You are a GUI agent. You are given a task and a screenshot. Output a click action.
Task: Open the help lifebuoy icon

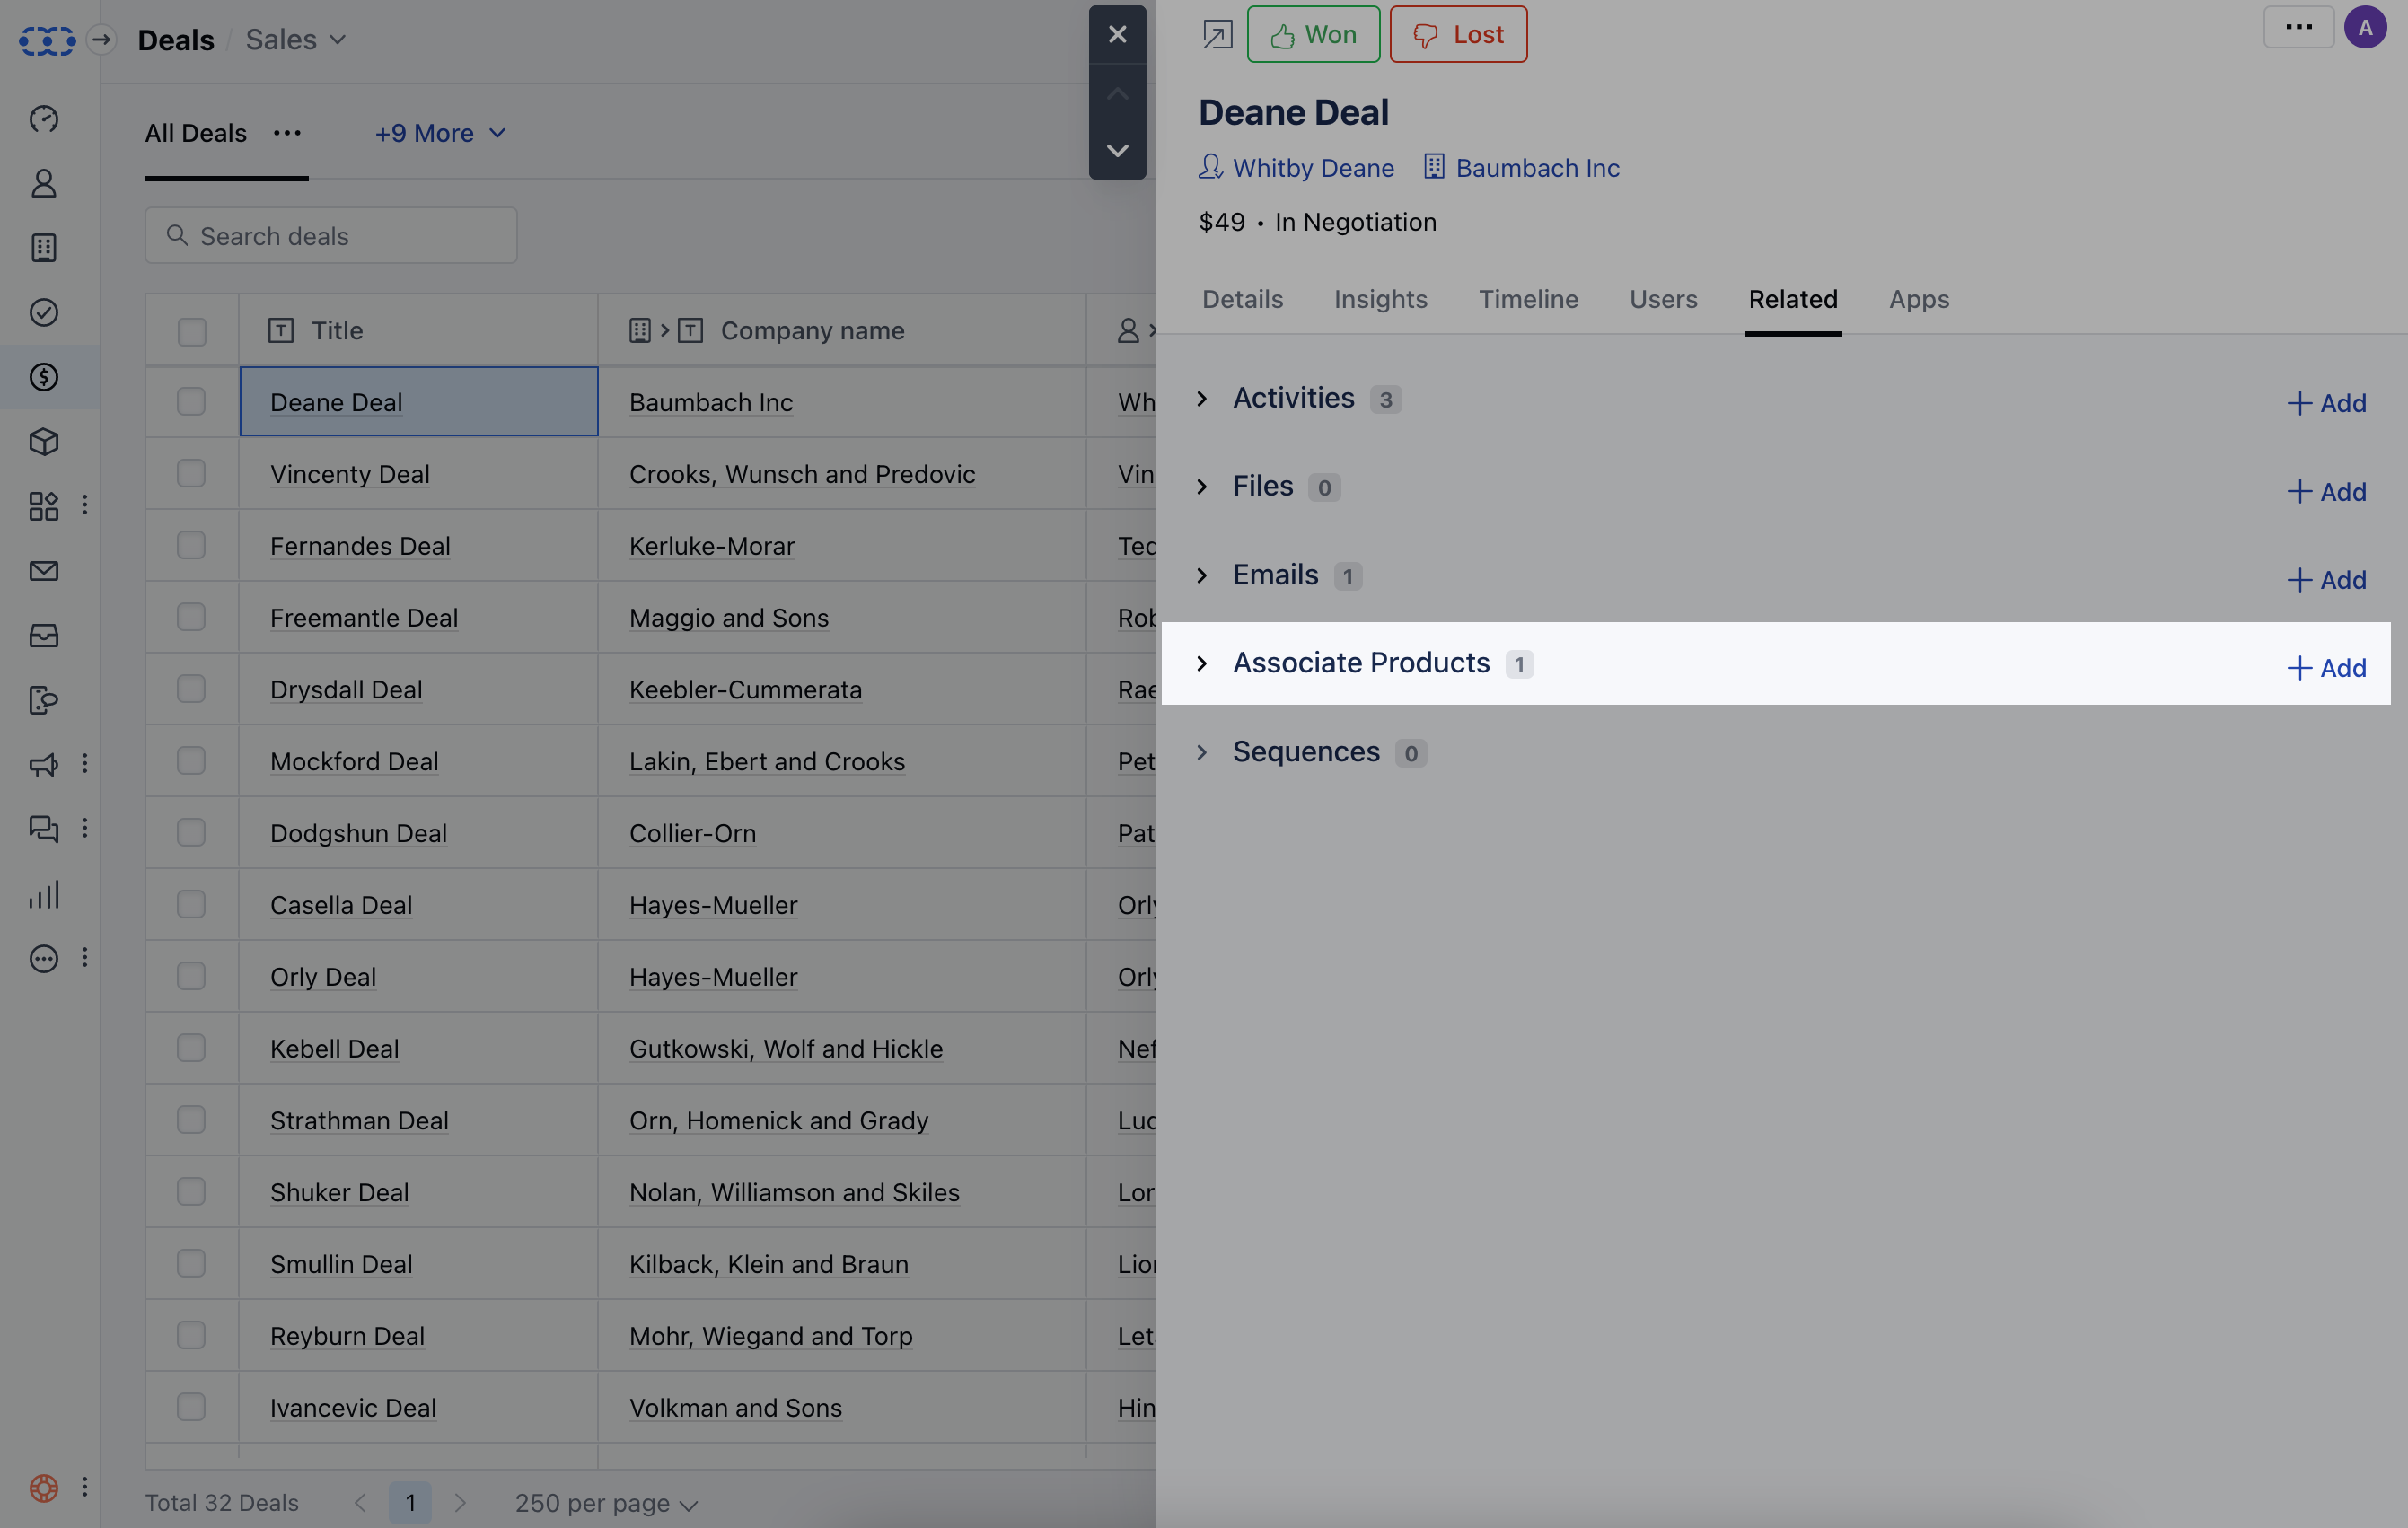(x=44, y=1488)
